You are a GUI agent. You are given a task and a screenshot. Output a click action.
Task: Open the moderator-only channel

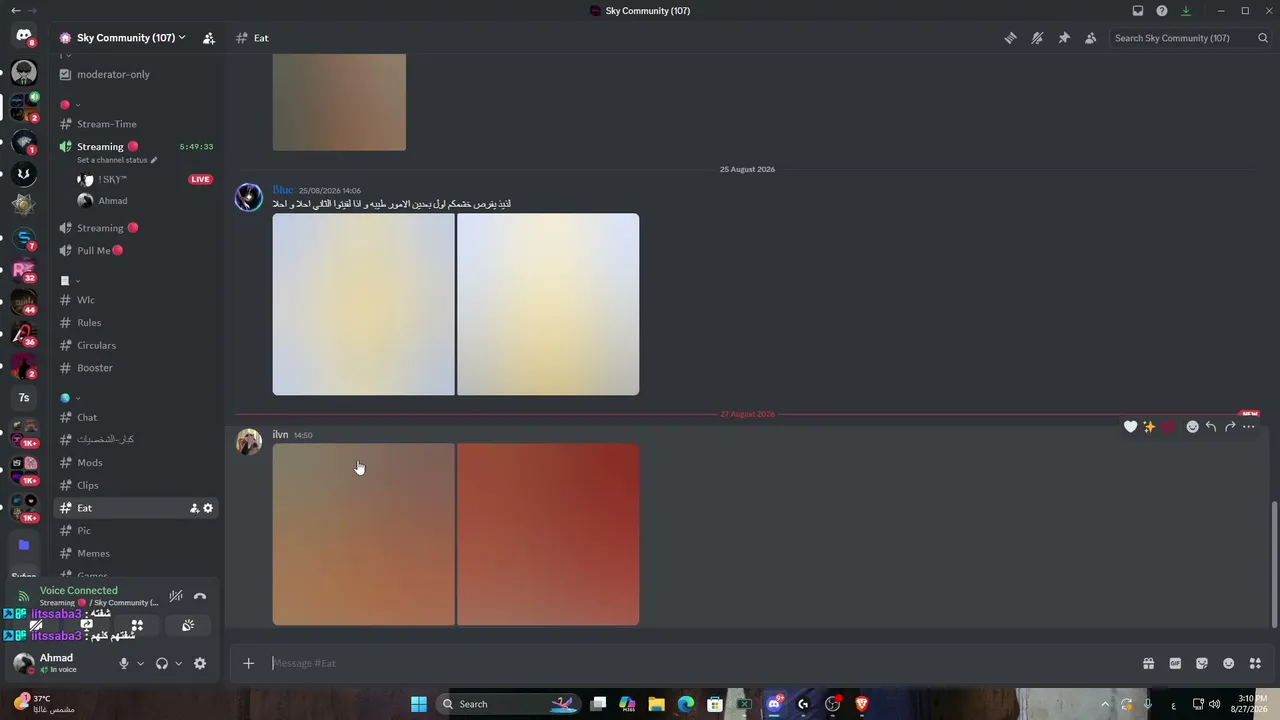(136, 74)
